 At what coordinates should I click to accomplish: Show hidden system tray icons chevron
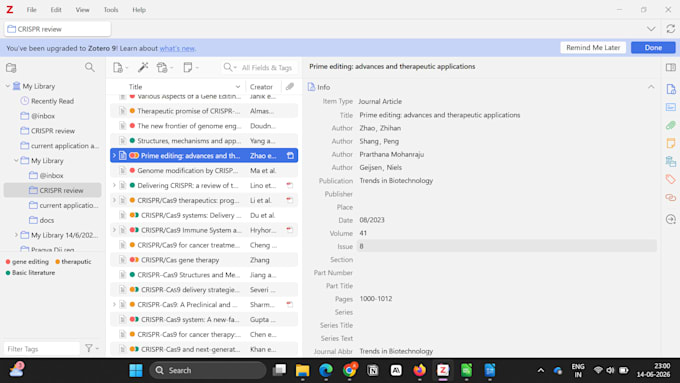click(x=540, y=370)
